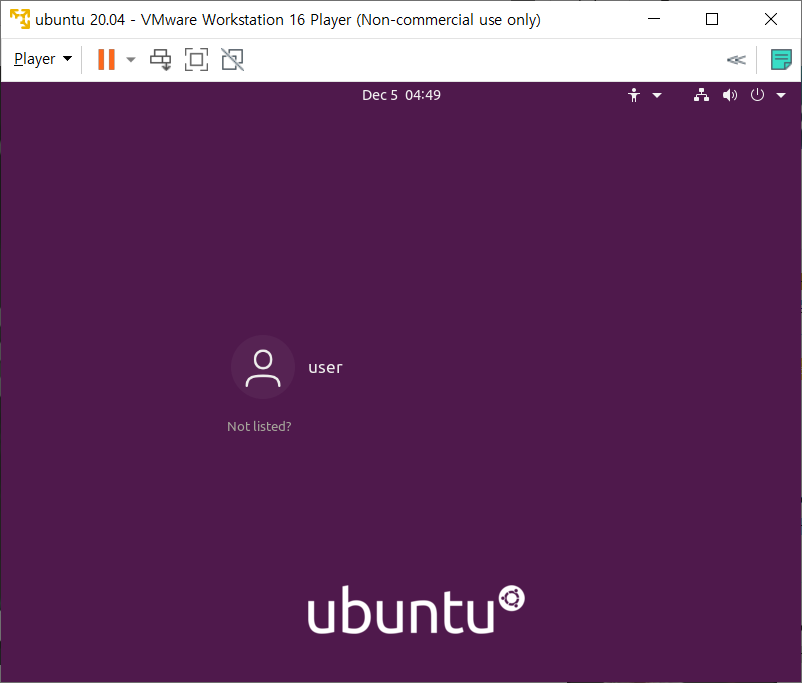The image size is (802, 683).
Task: Close the VMware Player window
Action: pyautogui.click(x=771, y=19)
